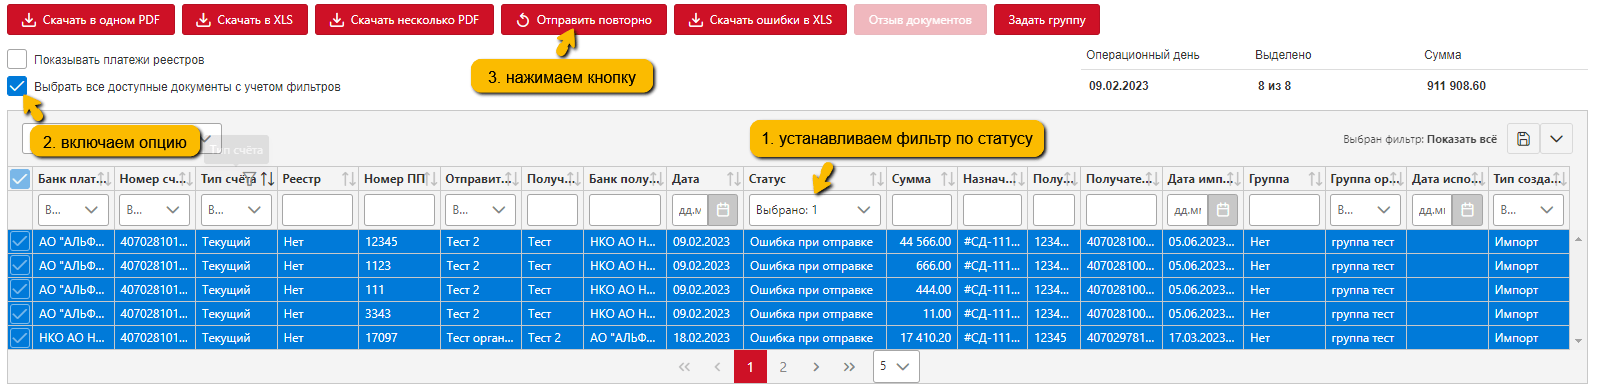Click Отправить повторно button

pyautogui.click(x=584, y=20)
